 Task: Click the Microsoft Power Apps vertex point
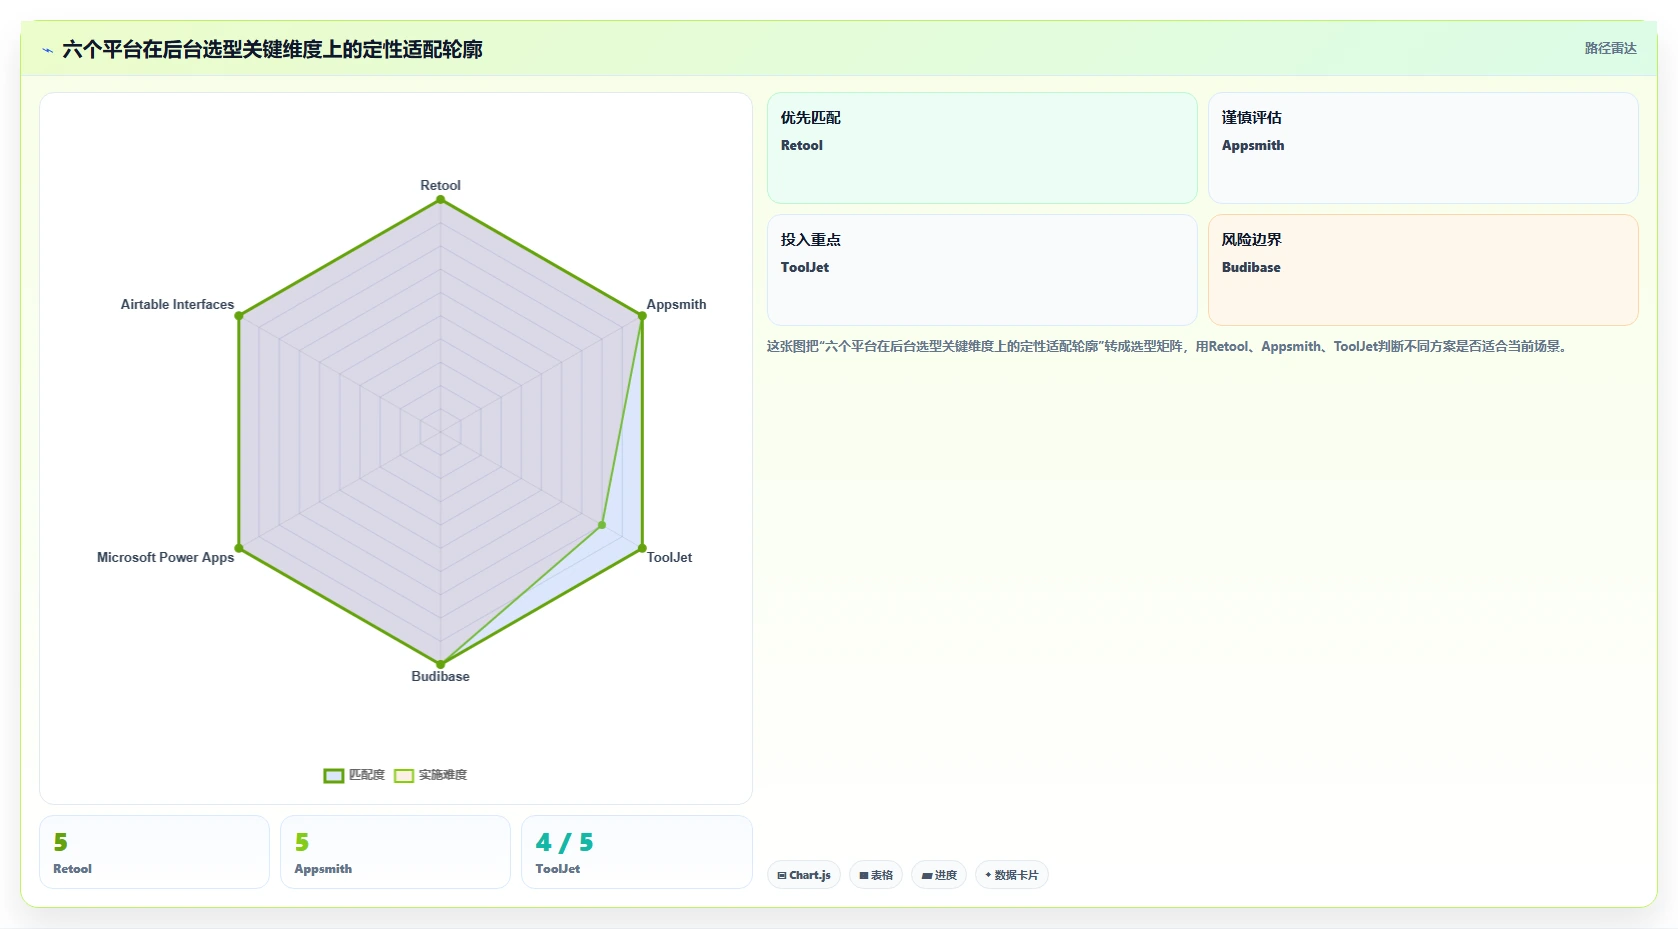pos(239,548)
